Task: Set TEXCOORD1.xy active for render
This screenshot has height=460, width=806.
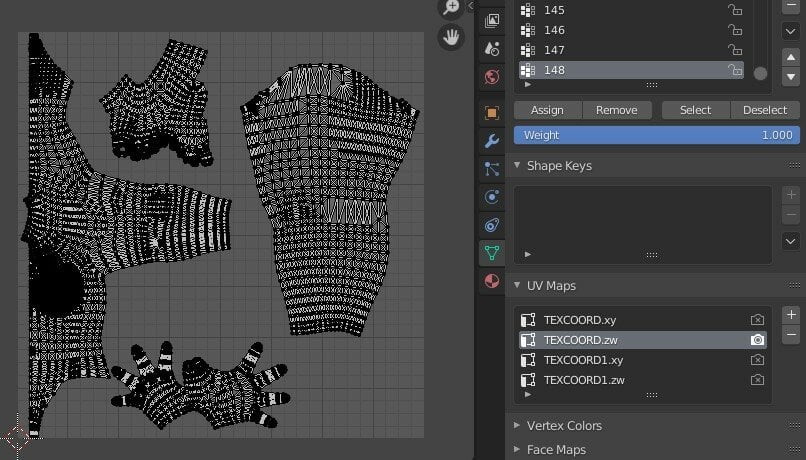Action: tap(757, 360)
